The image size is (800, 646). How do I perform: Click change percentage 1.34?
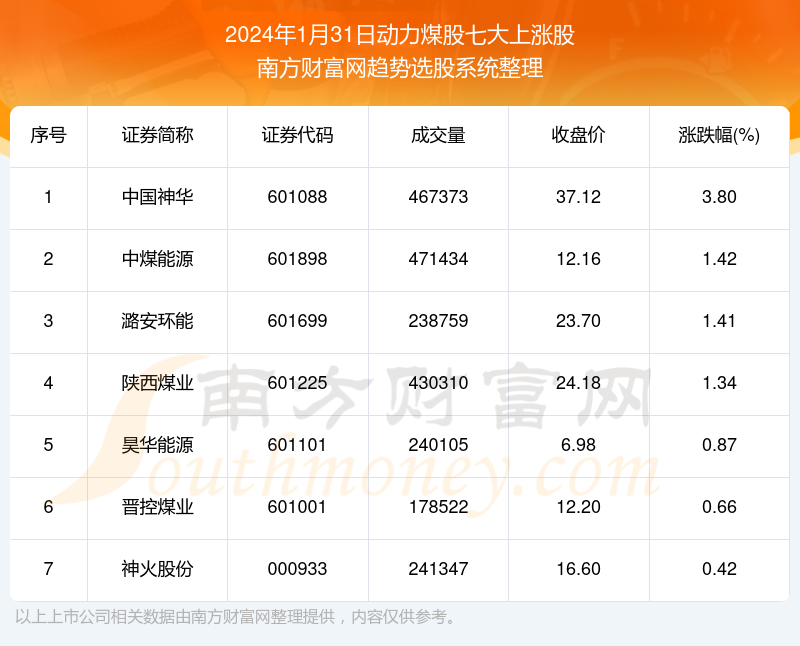(719, 383)
